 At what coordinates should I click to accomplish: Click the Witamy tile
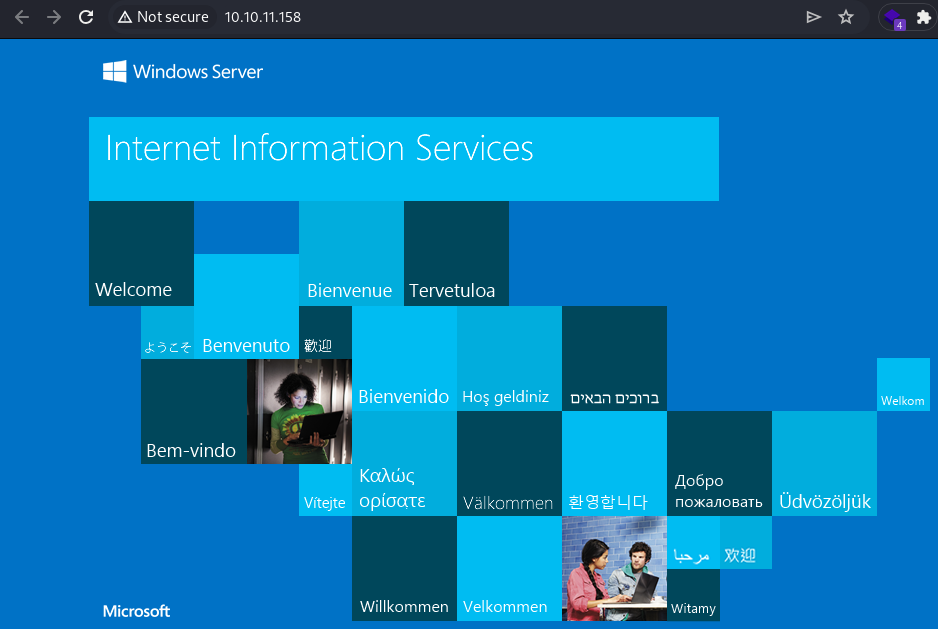click(693, 595)
